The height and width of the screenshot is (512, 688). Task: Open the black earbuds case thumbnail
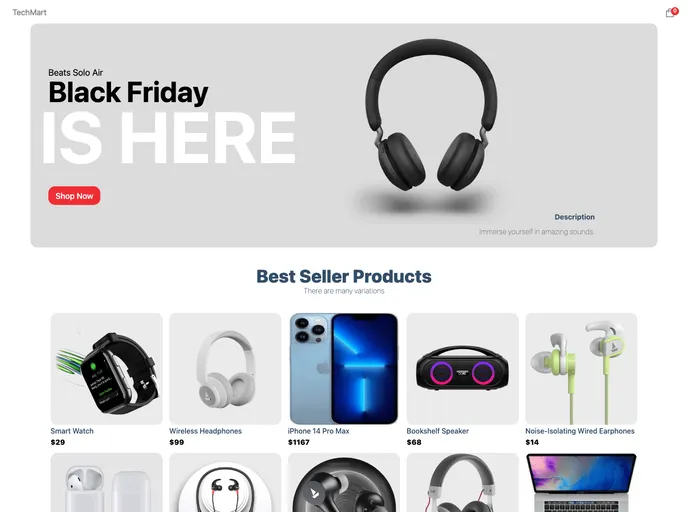coord(344,483)
